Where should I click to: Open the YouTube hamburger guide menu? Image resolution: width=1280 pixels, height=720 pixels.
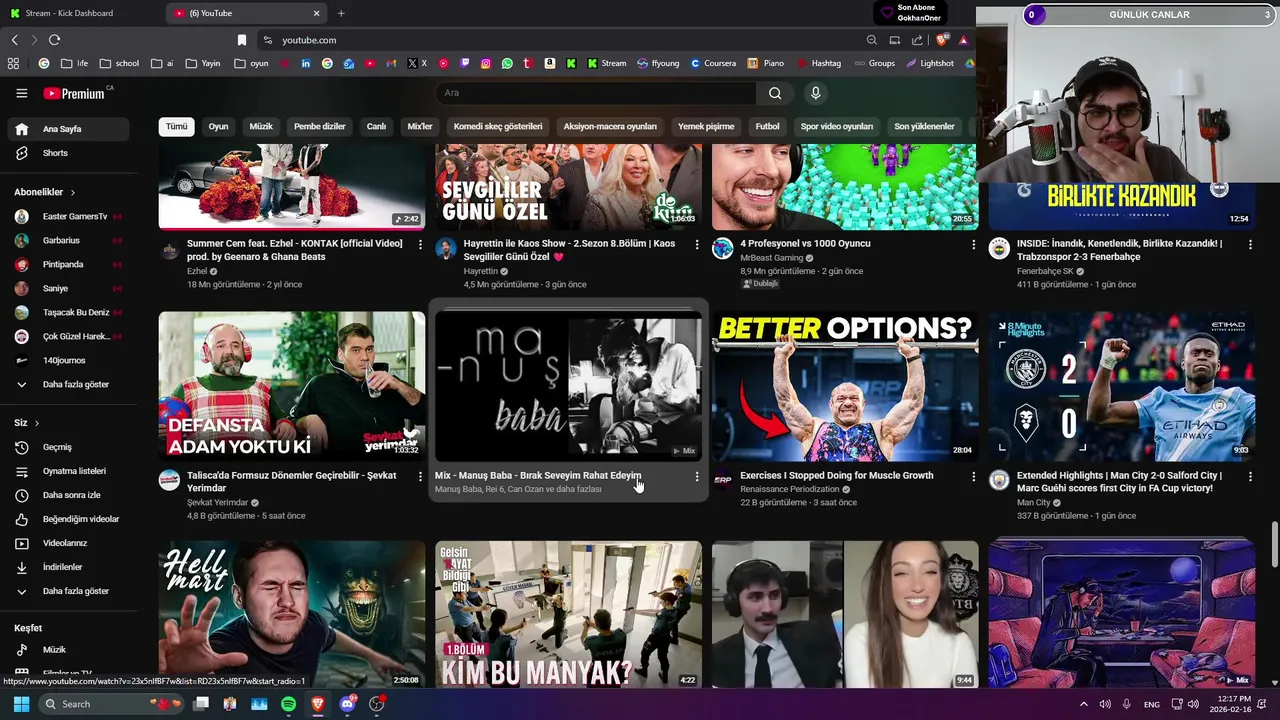click(21, 93)
